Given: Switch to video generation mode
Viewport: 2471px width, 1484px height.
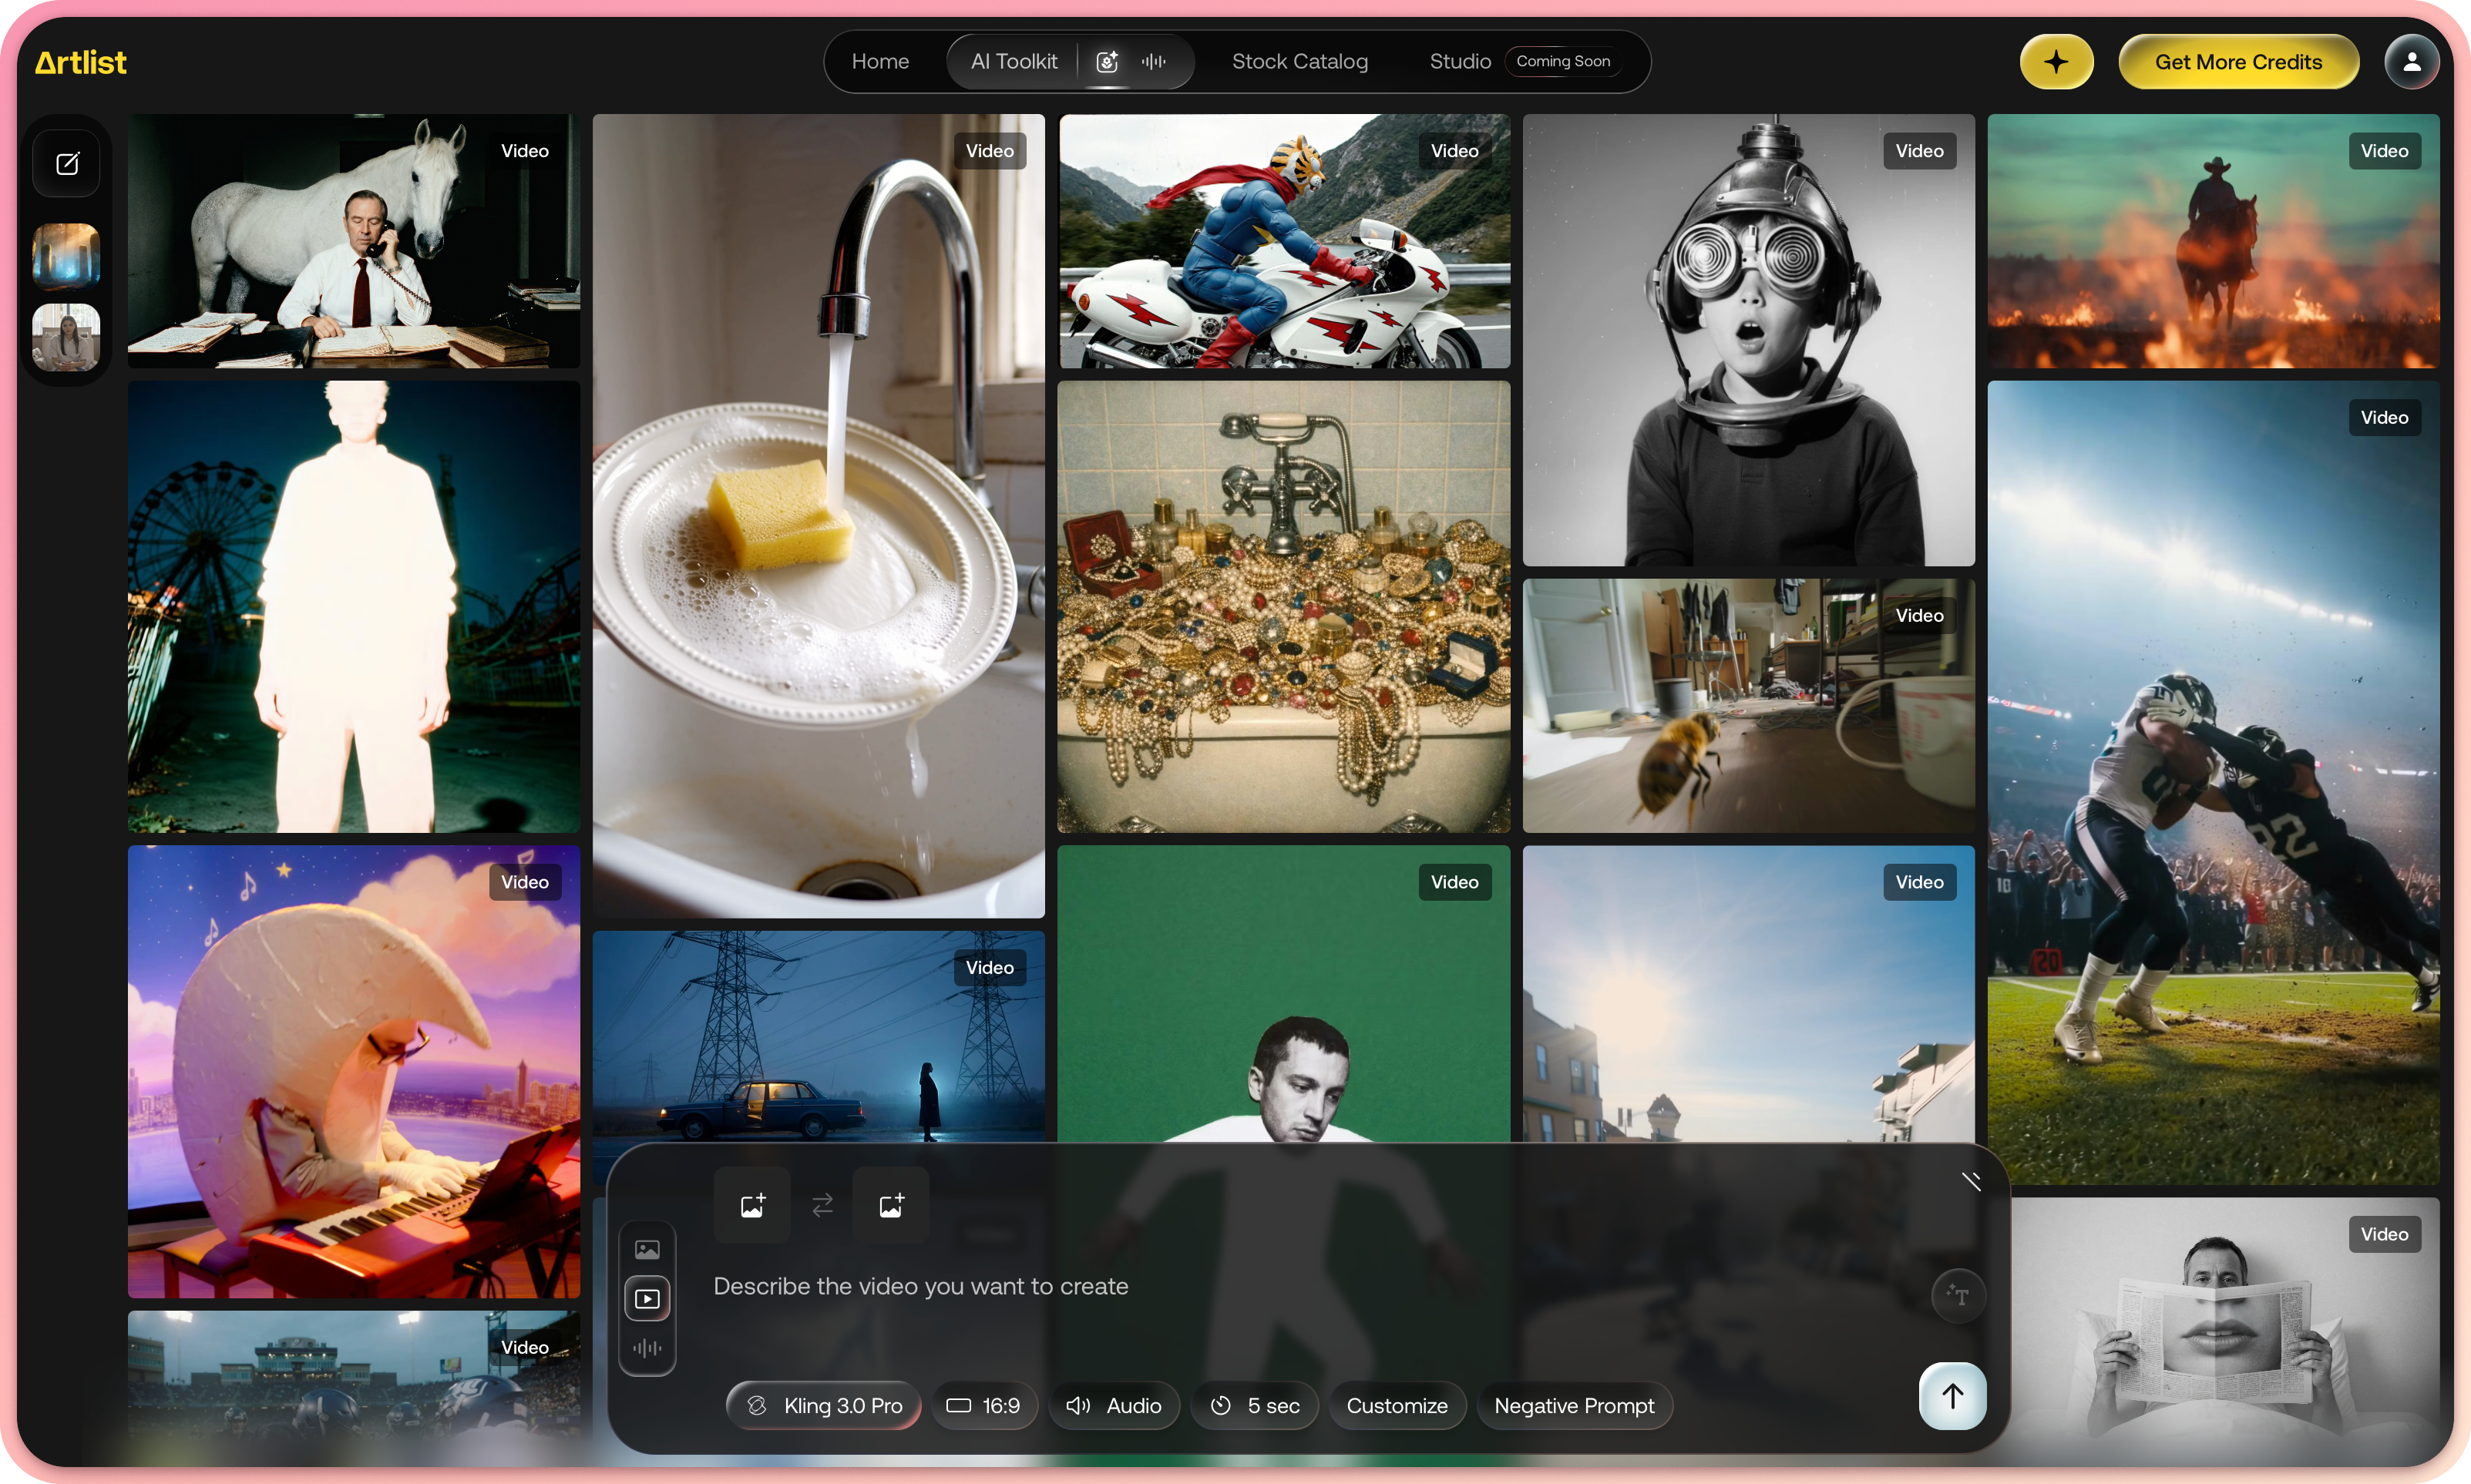Looking at the screenshot, I should [x=647, y=1299].
